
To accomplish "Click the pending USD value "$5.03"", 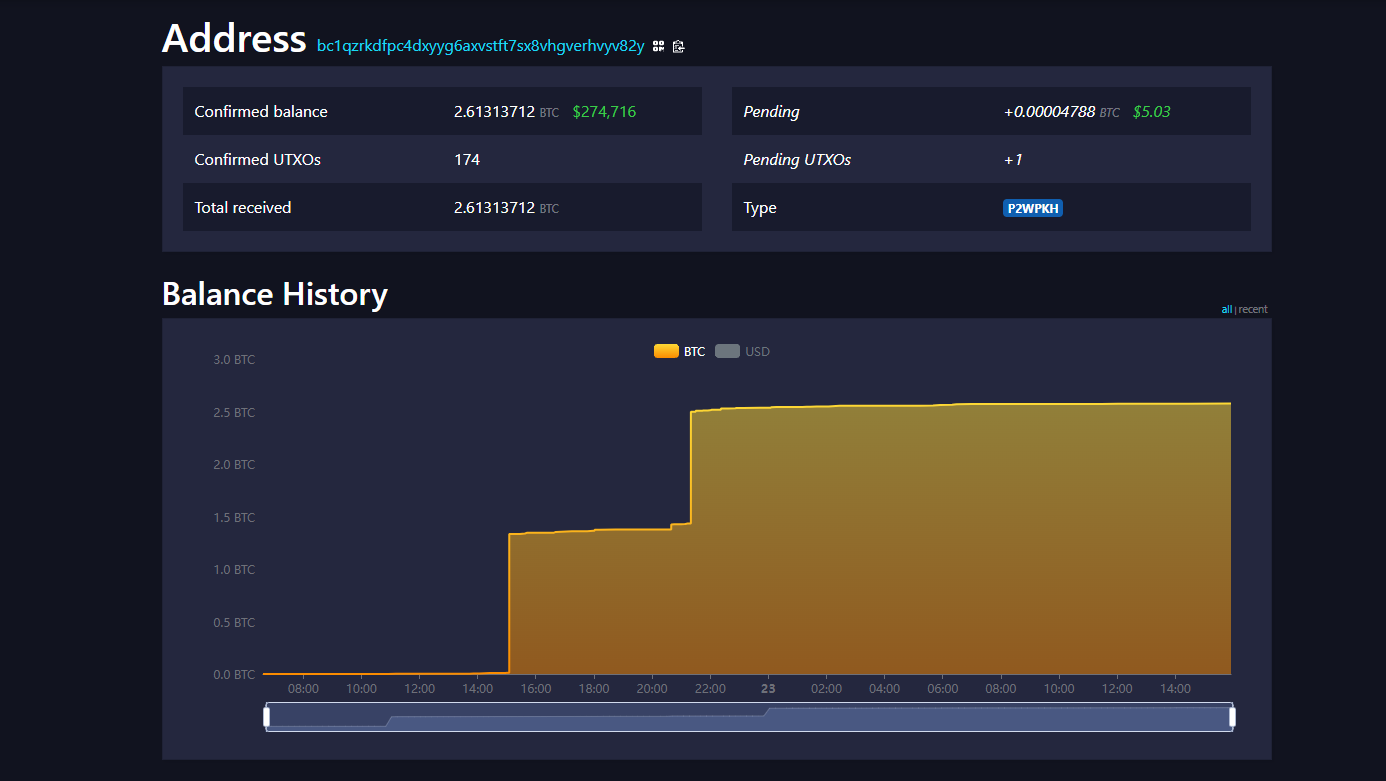I will tap(1152, 112).
